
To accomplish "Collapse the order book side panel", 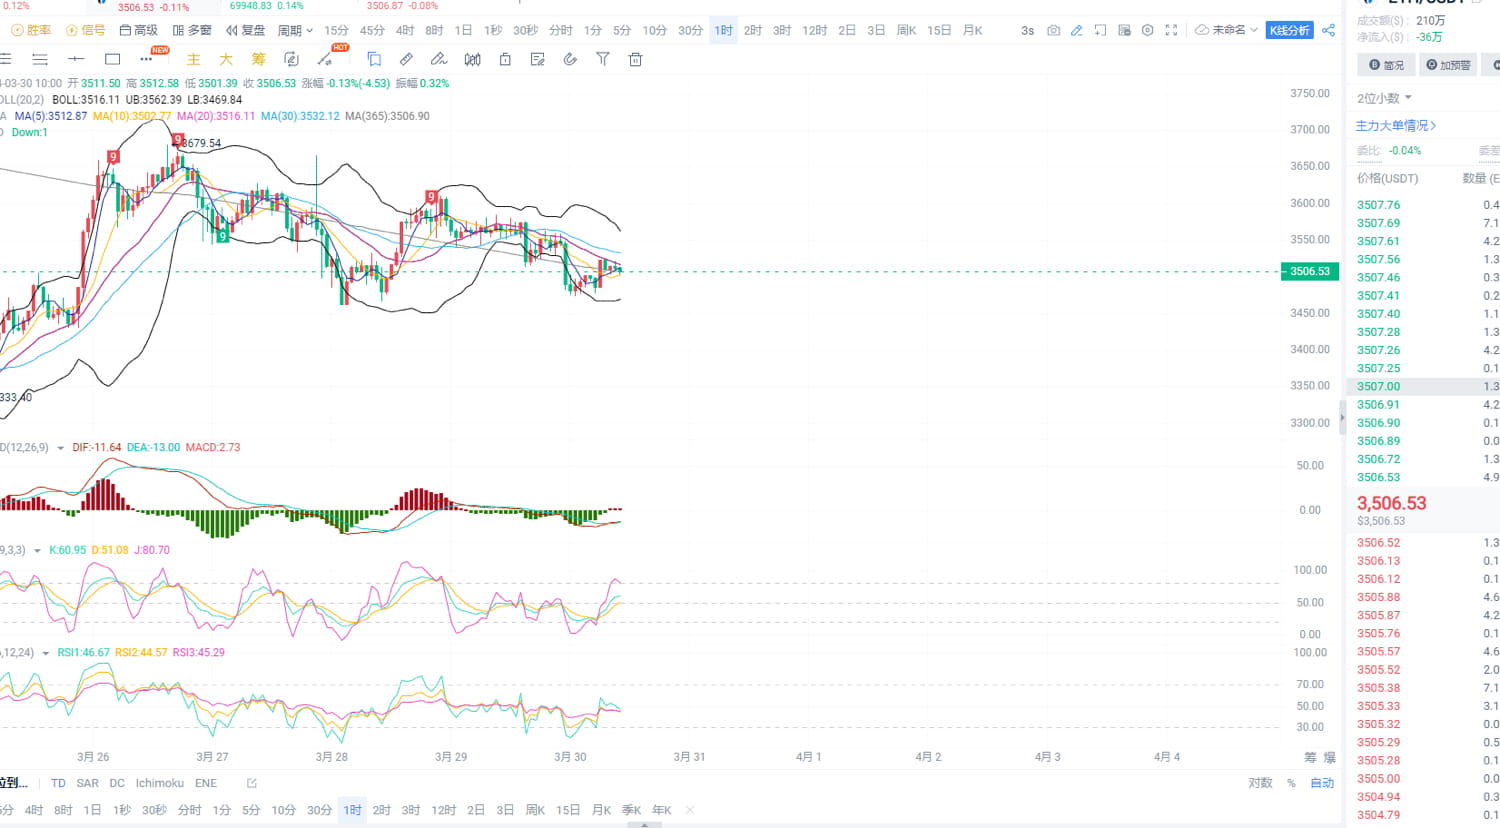I will [x=1342, y=417].
